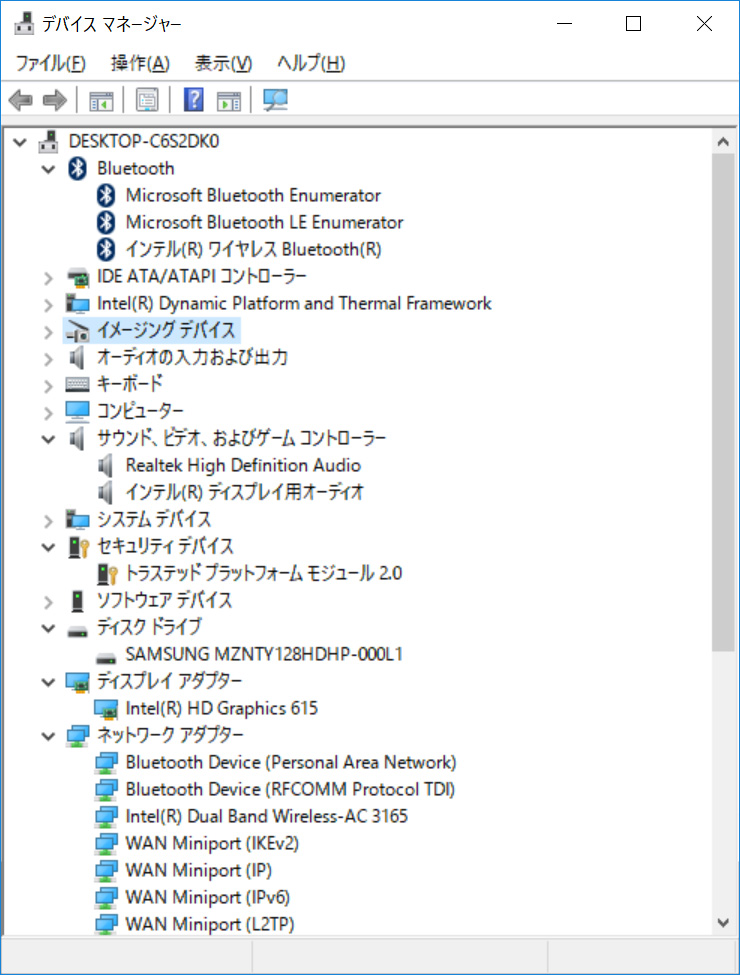This screenshot has width=740, height=975.
Task: Click the blue Help question mark icon
Action: click(x=193, y=100)
